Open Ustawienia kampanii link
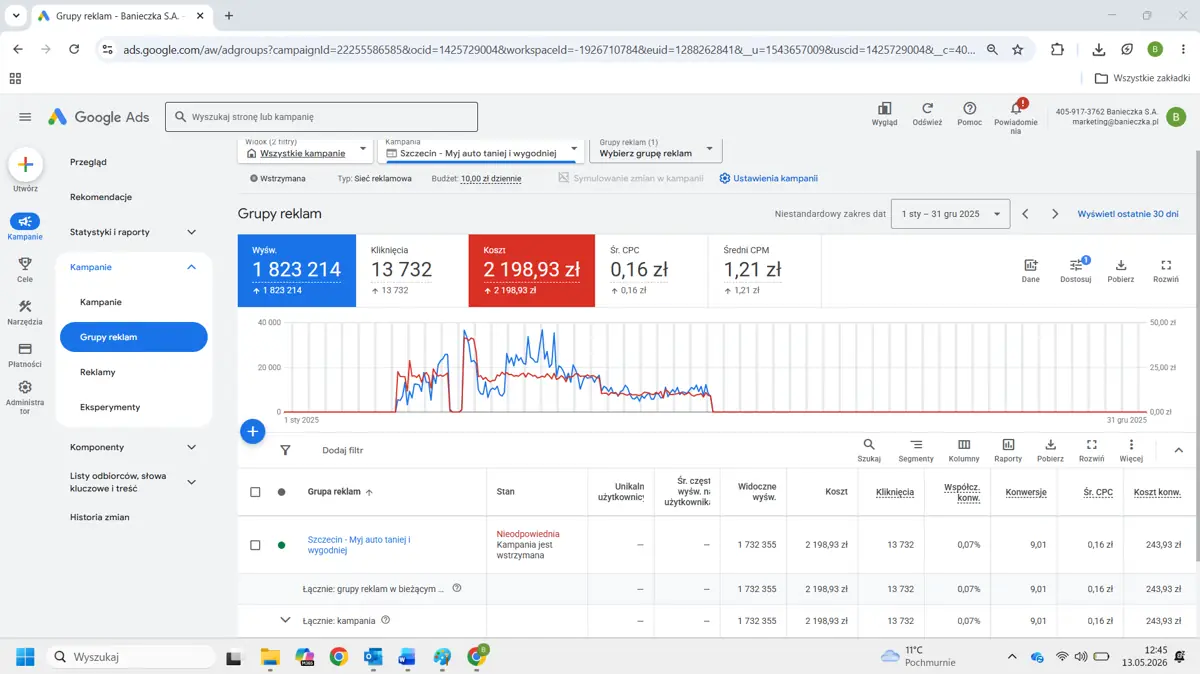This screenshot has width=1200, height=674. 768,178
